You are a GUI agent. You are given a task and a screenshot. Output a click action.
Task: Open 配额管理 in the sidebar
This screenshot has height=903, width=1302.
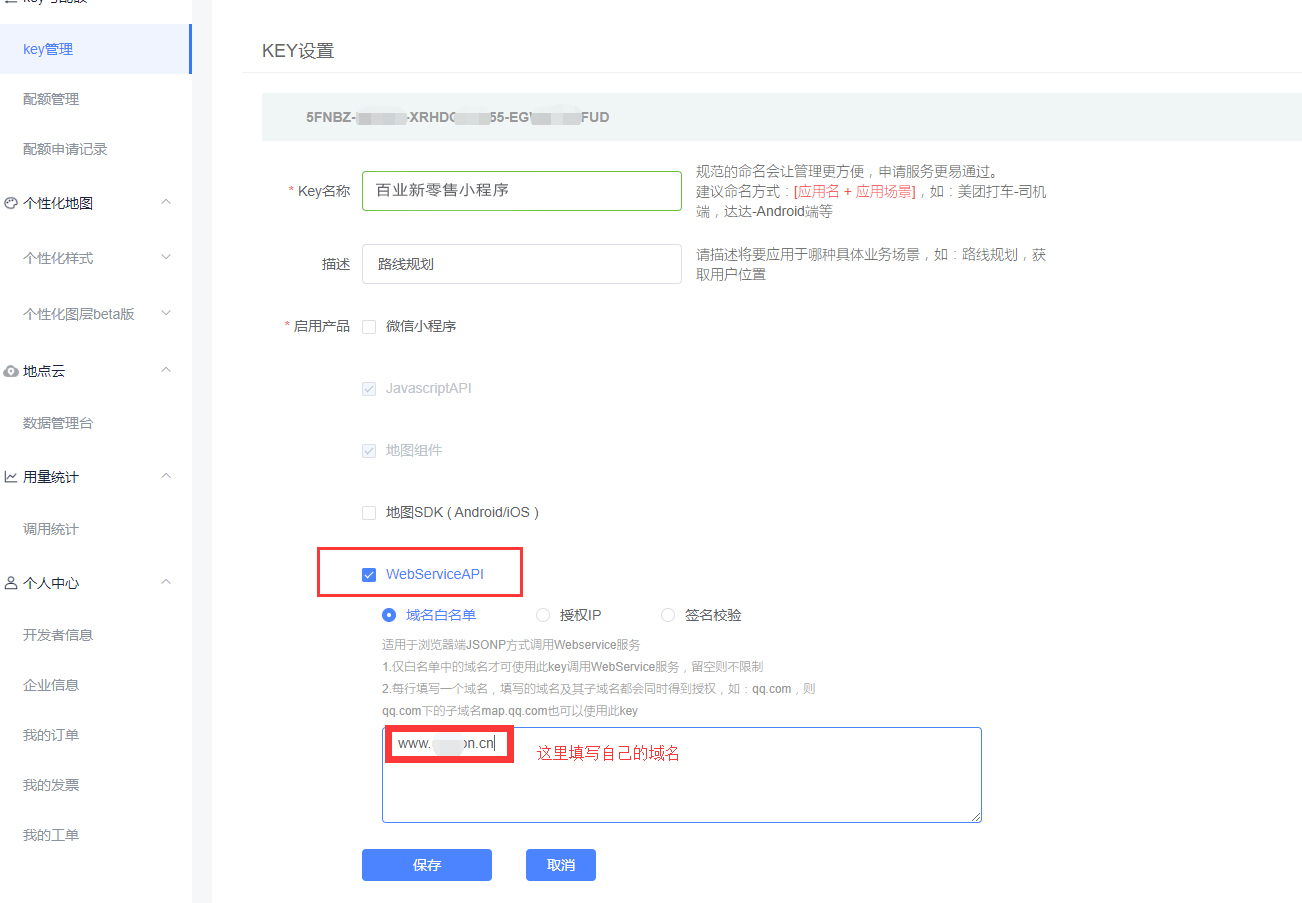[51, 99]
